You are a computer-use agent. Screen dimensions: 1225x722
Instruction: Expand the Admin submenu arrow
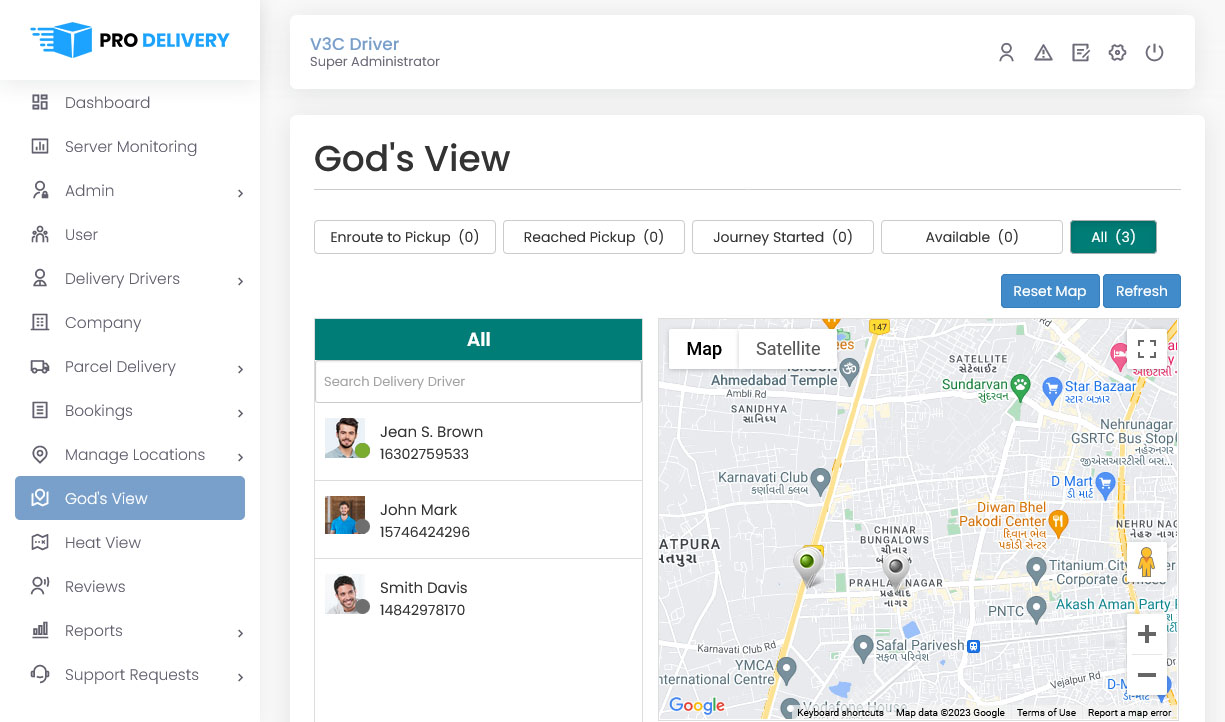pos(240,193)
